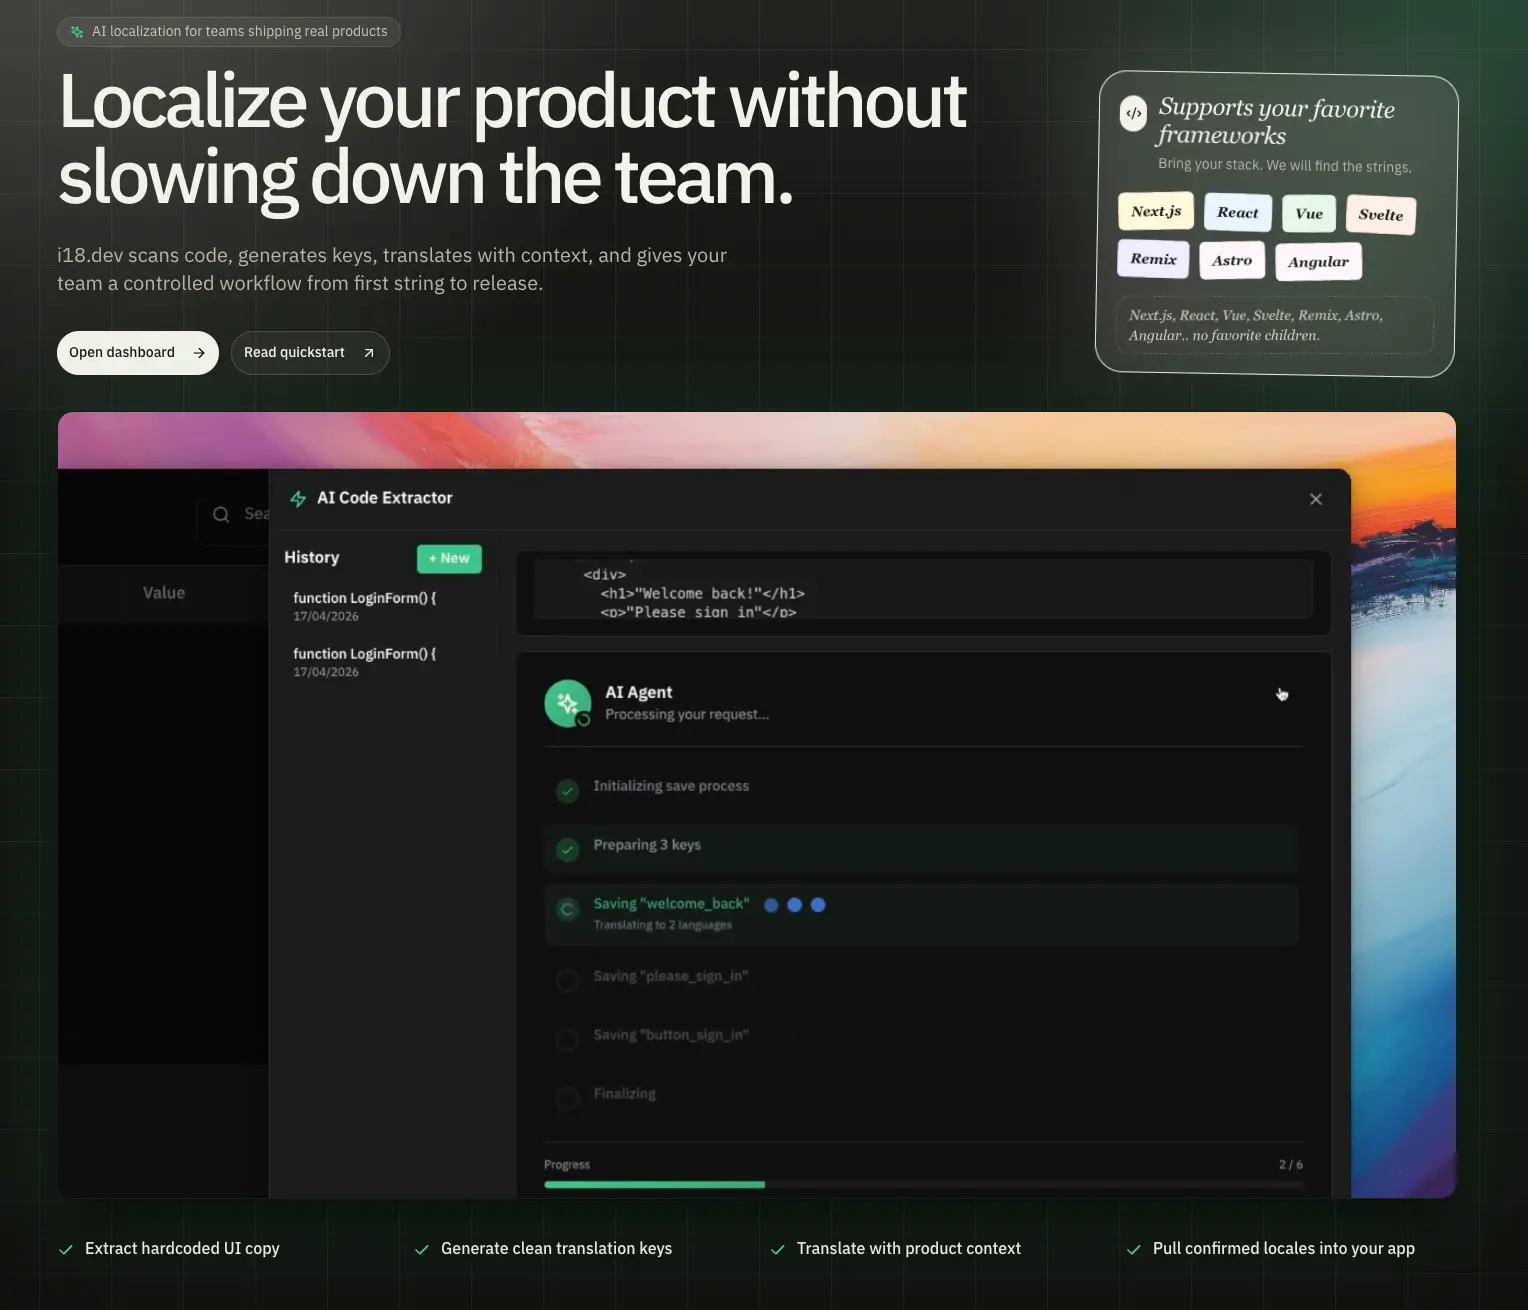Click the + New history button

point(449,559)
